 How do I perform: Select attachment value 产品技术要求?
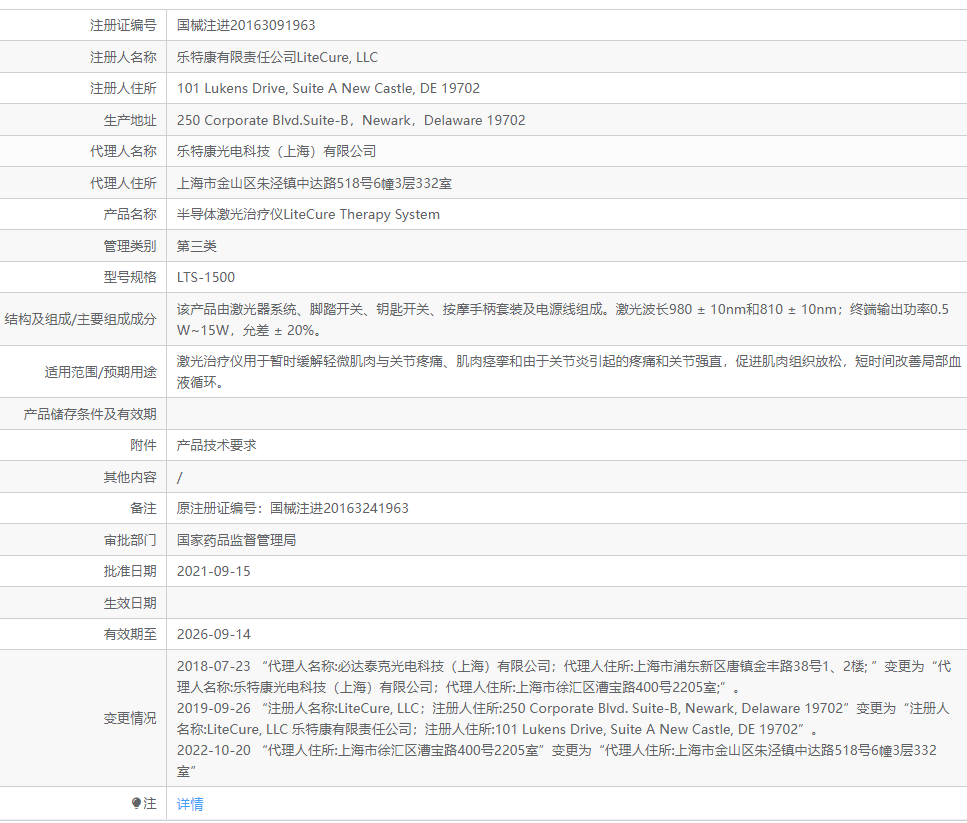216,445
